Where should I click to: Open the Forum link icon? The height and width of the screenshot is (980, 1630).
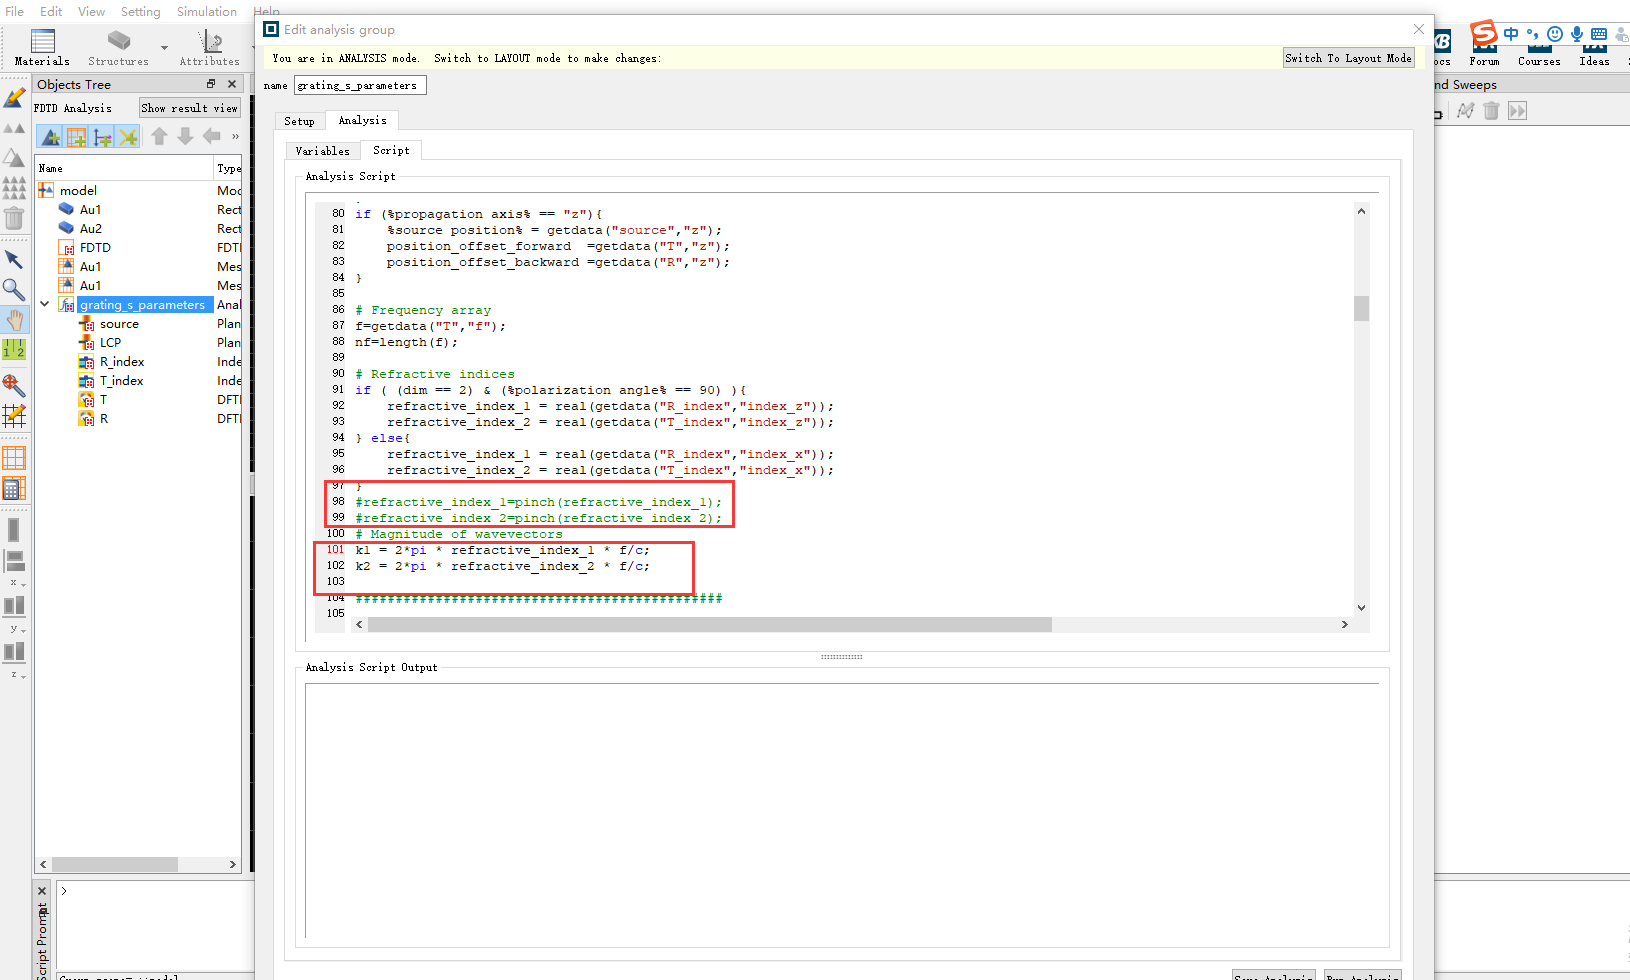1484,48
